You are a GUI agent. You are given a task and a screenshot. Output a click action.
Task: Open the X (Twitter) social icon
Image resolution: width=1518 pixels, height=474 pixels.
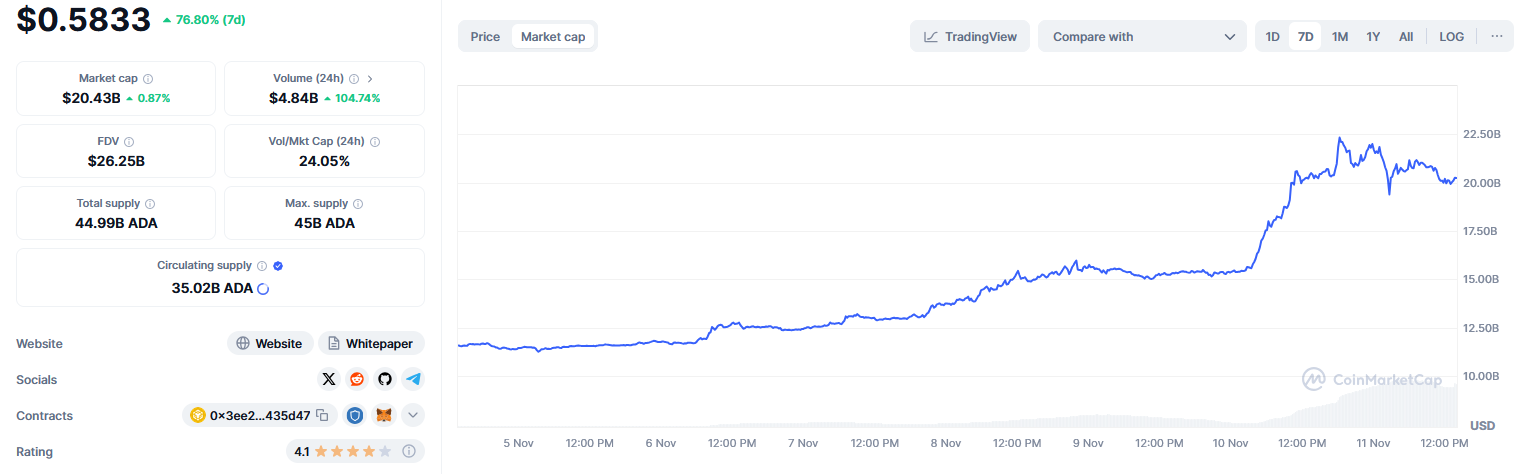tap(329, 379)
